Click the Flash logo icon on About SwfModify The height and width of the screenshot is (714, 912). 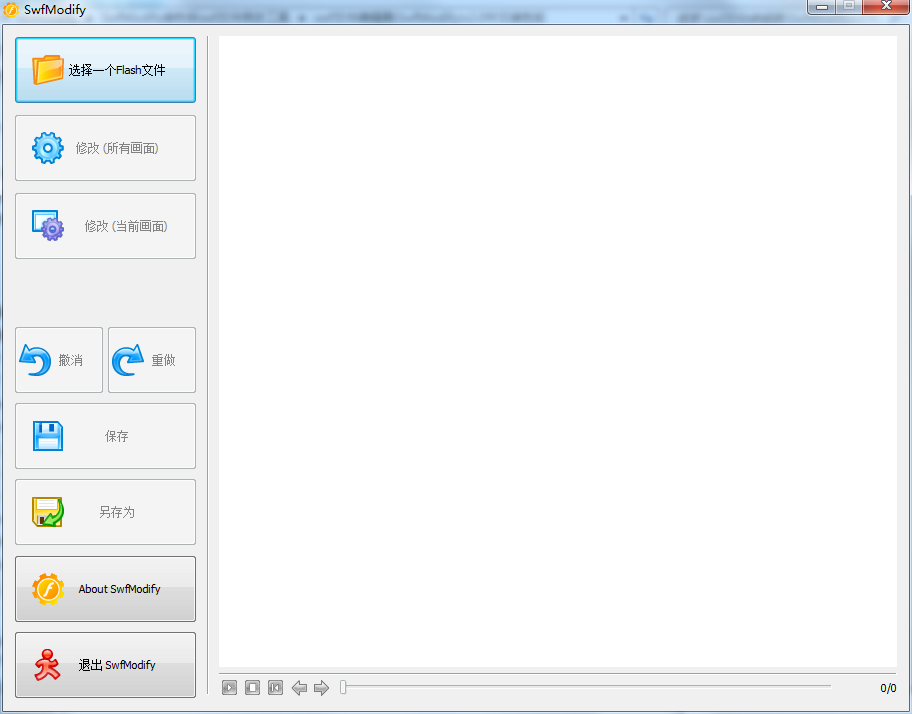[x=47, y=588]
